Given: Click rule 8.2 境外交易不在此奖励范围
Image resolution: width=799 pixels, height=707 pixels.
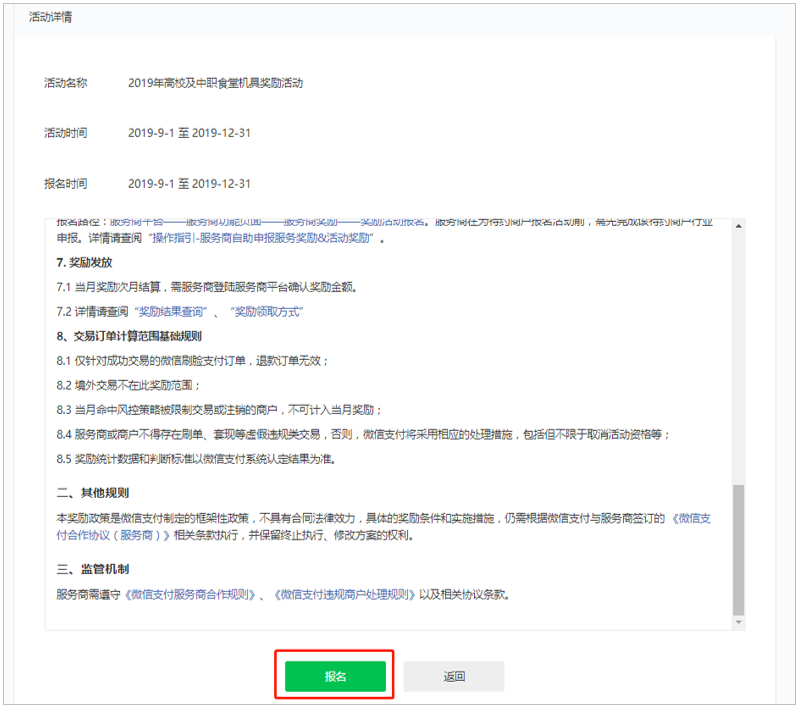Looking at the screenshot, I should click(x=128, y=385).
